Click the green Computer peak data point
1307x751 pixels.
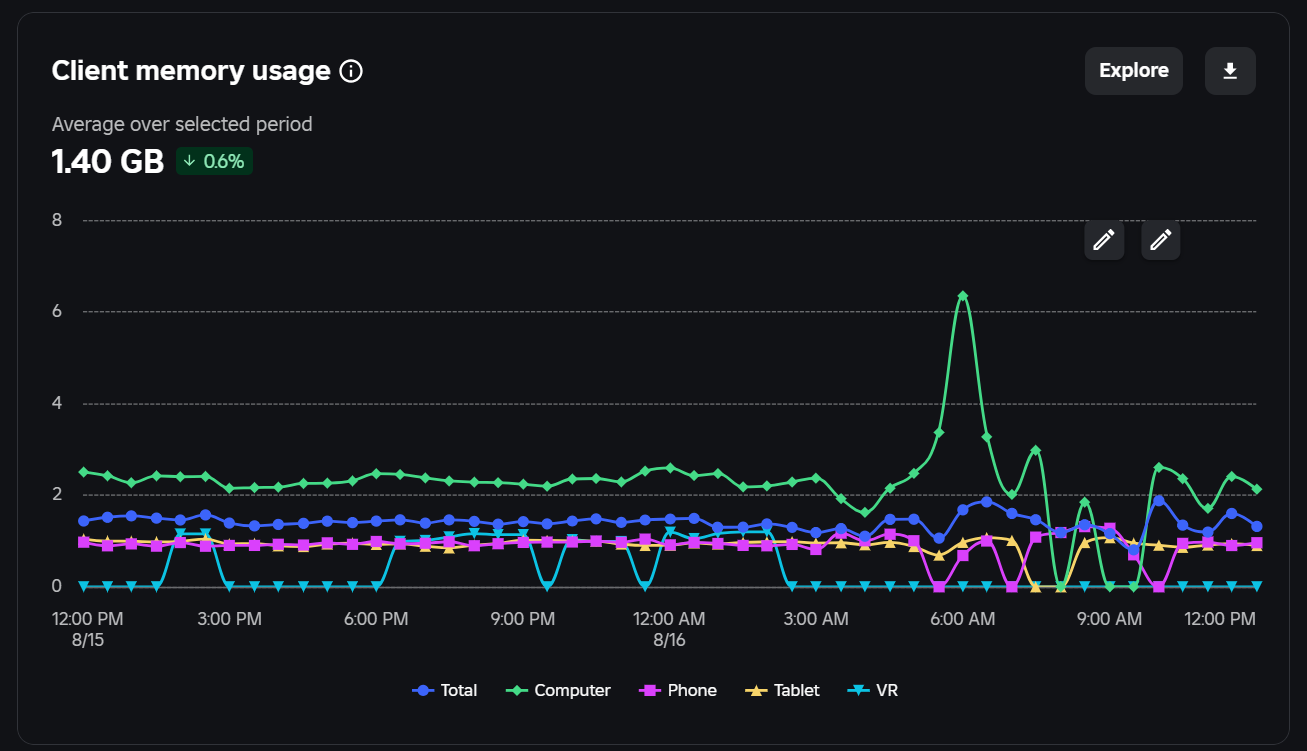pyautogui.click(x=962, y=296)
